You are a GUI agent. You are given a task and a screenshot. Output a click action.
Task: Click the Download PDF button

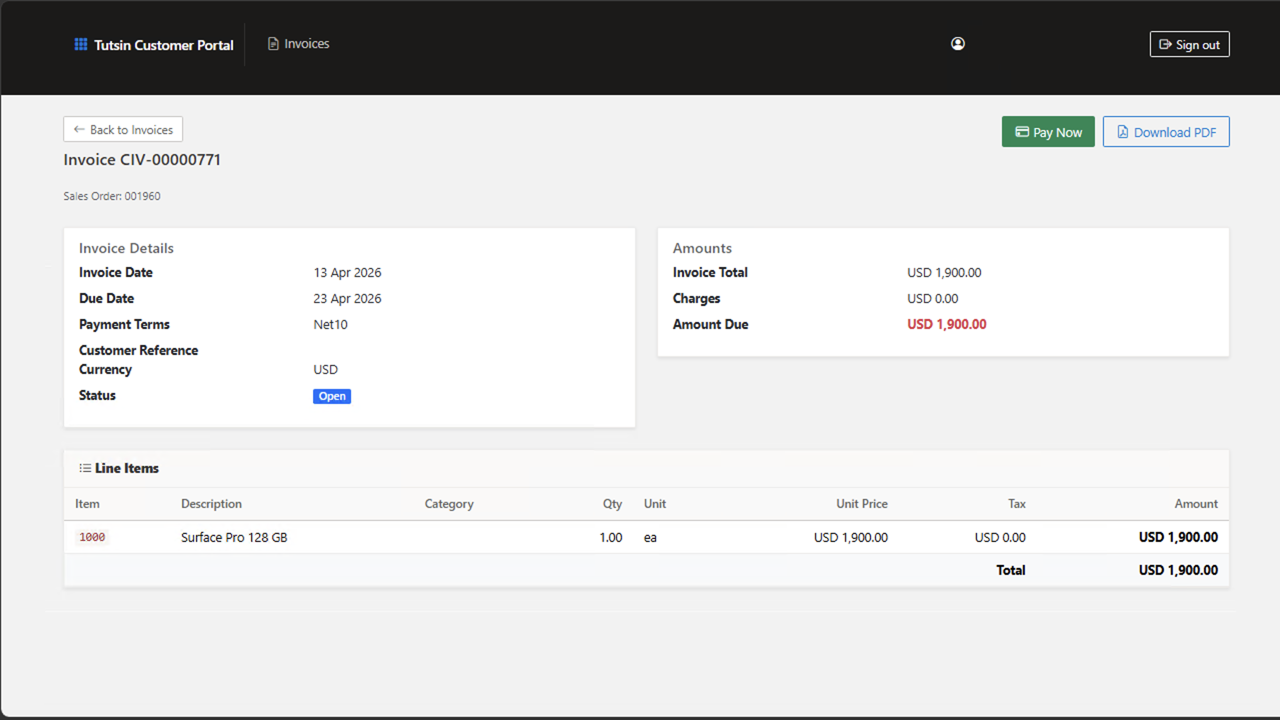1166,131
